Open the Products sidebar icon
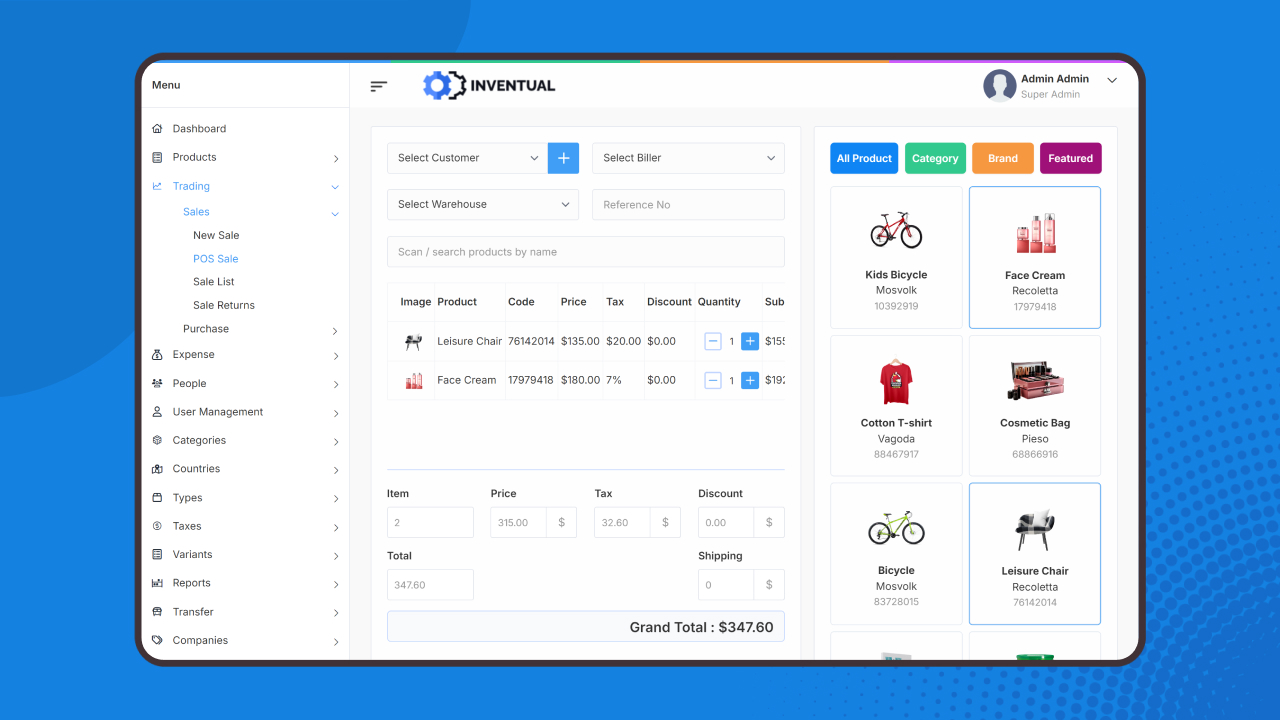This screenshot has width=1280, height=720. point(156,157)
